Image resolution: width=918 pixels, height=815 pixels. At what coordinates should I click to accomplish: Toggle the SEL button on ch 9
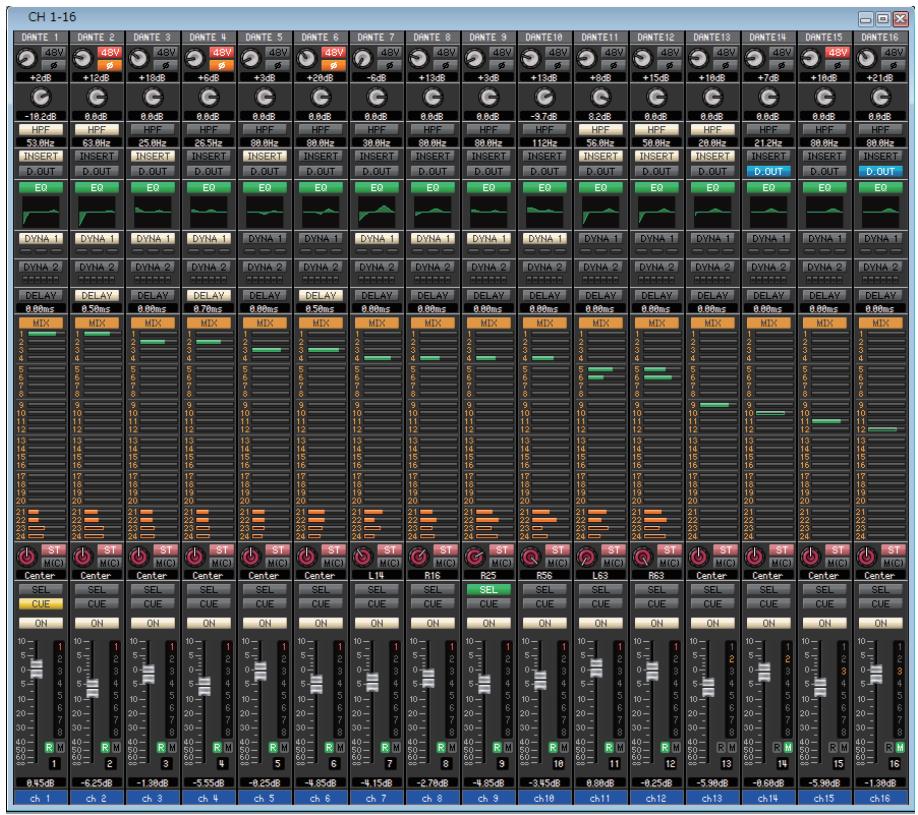[488, 590]
